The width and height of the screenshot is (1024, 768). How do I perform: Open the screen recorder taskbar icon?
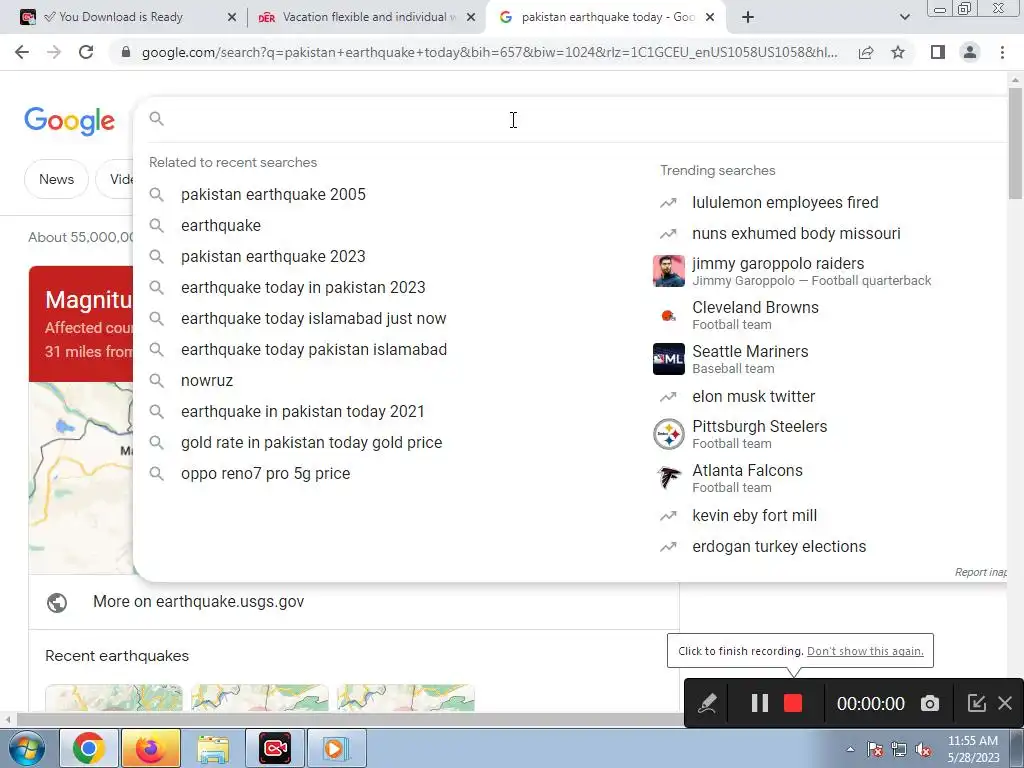(x=275, y=748)
